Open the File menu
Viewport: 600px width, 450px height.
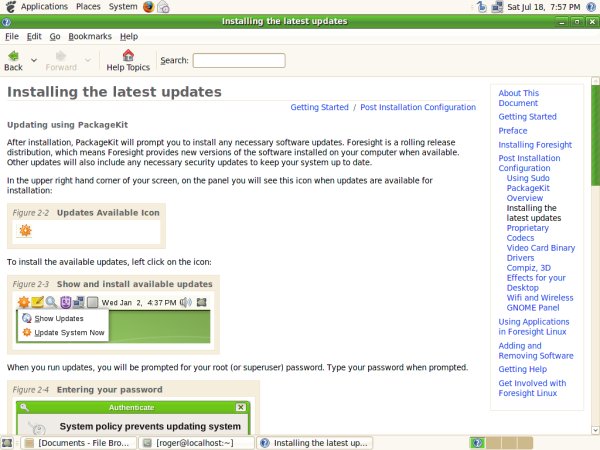(x=12, y=36)
